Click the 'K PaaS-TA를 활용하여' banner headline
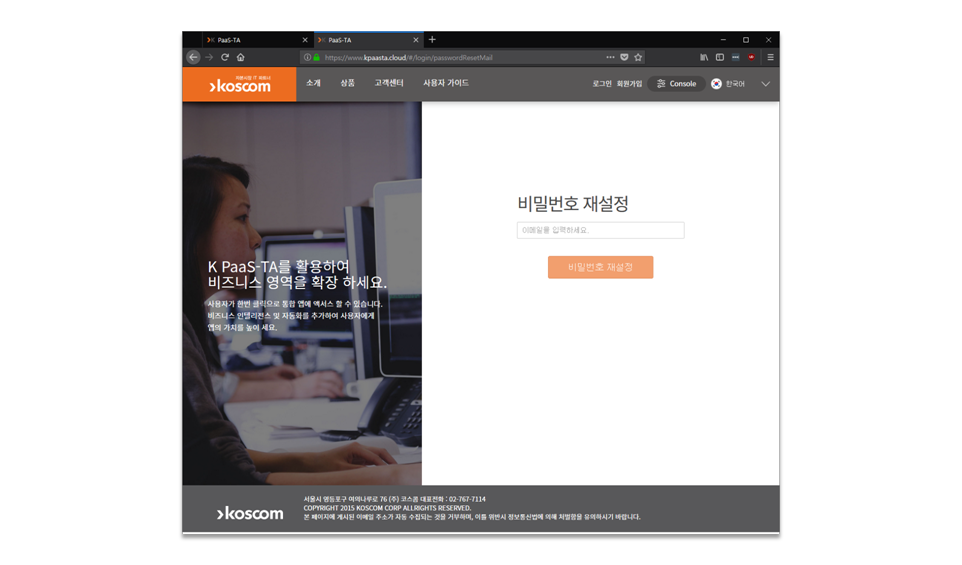Image resolution: width=962 pixels, height=565 pixels. click(x=279, y=266)
